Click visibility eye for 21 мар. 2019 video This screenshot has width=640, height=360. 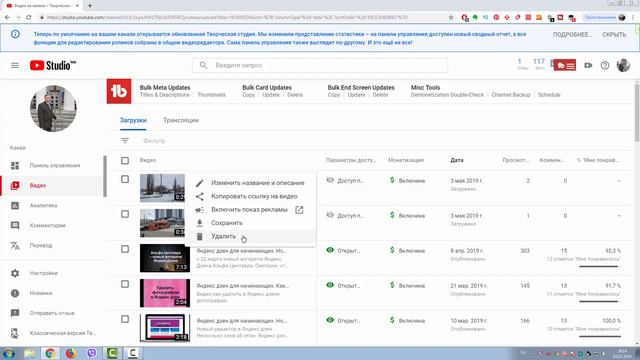pos(330,285)
